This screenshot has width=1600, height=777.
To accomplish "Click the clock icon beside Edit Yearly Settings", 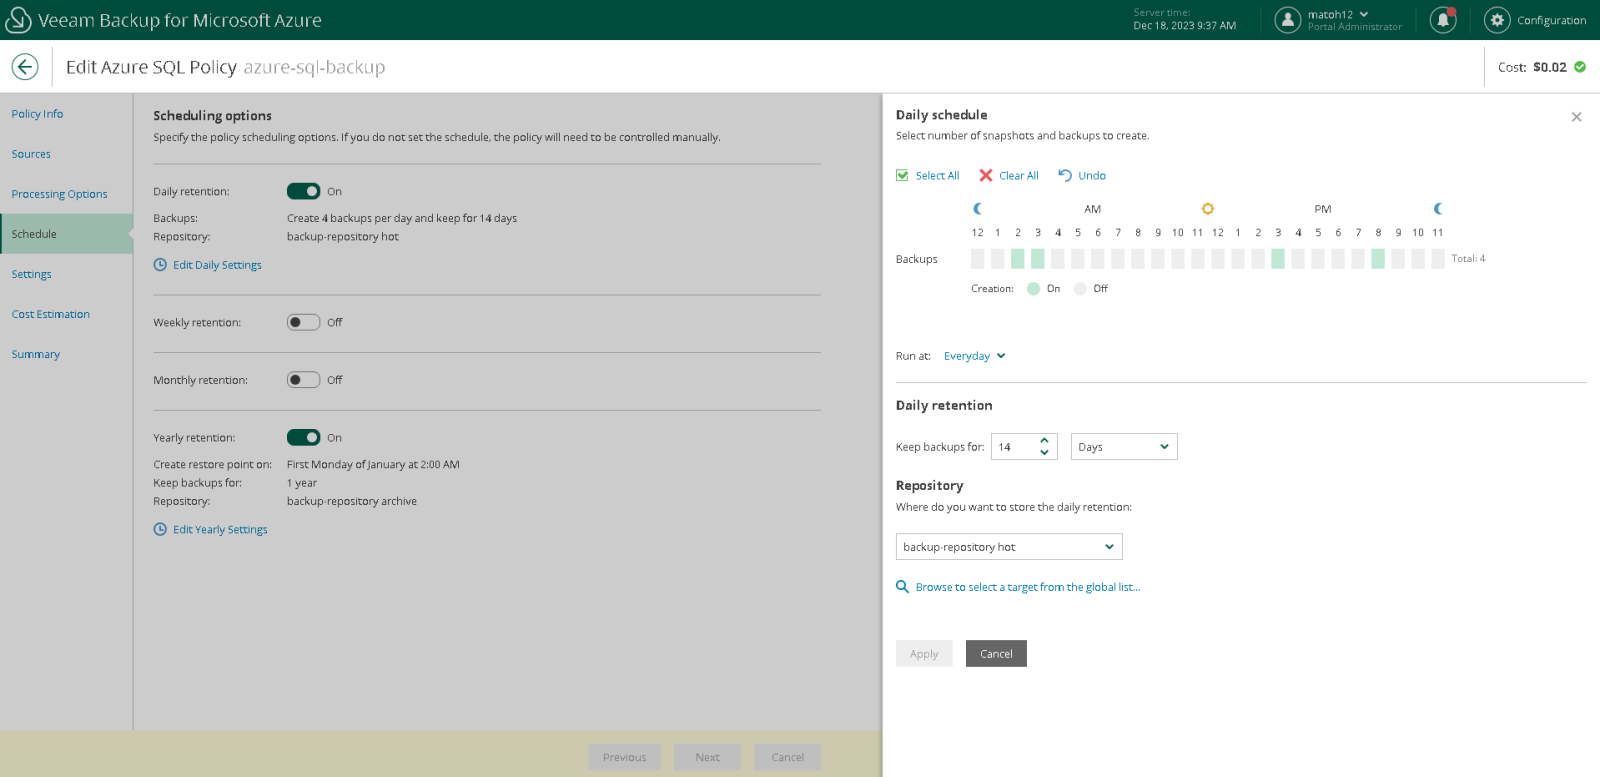I will pyautogui.click(x=160, y=529).
